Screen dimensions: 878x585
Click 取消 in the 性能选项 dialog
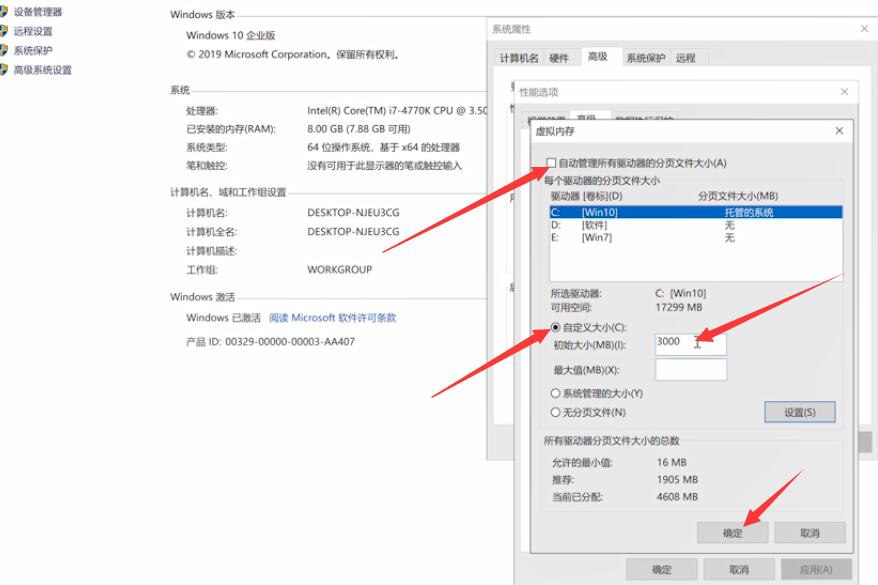click(x=739, y=569)
